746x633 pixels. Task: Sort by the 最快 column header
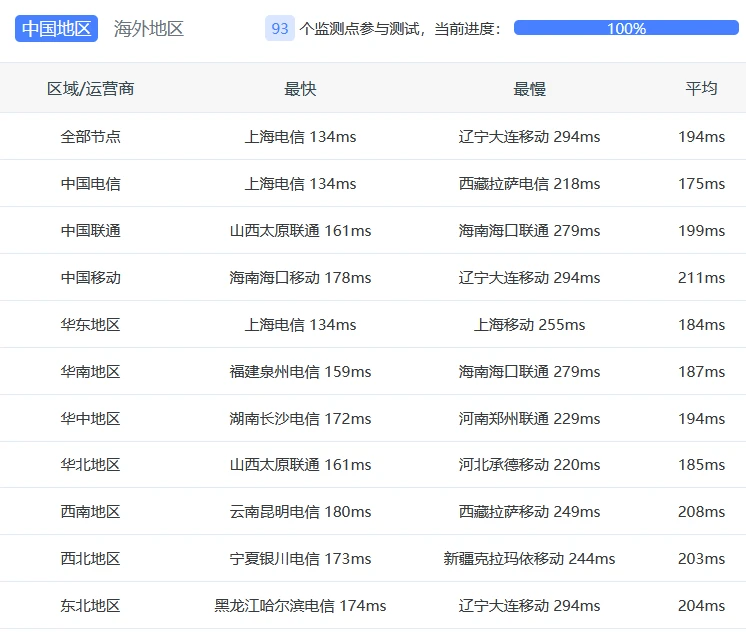300,89
